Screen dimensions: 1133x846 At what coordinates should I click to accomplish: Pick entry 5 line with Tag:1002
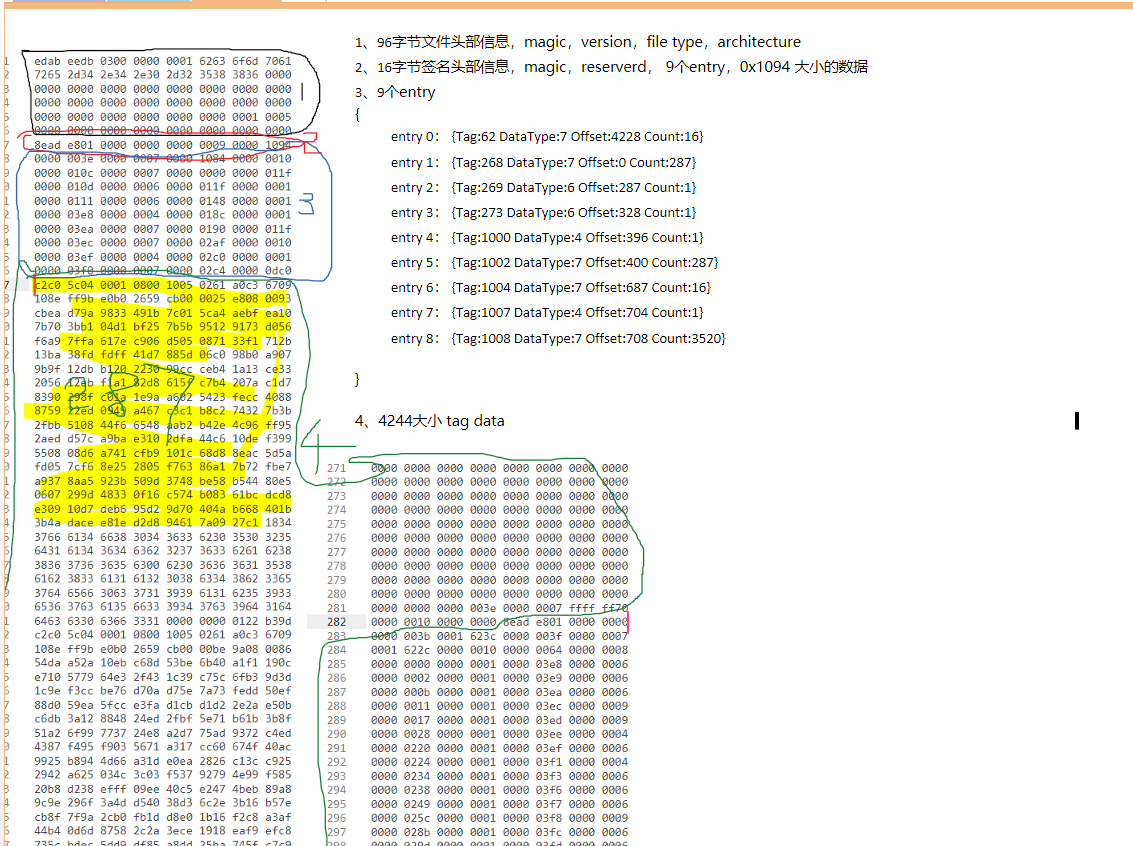[x=554, y=263]
